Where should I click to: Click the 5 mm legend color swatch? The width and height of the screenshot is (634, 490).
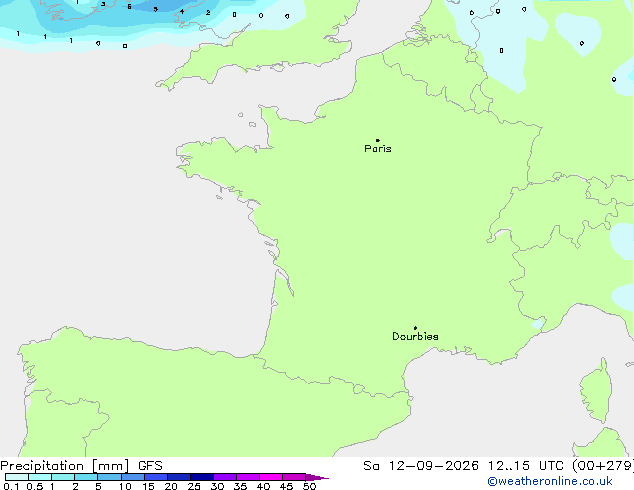coord(109,477)
